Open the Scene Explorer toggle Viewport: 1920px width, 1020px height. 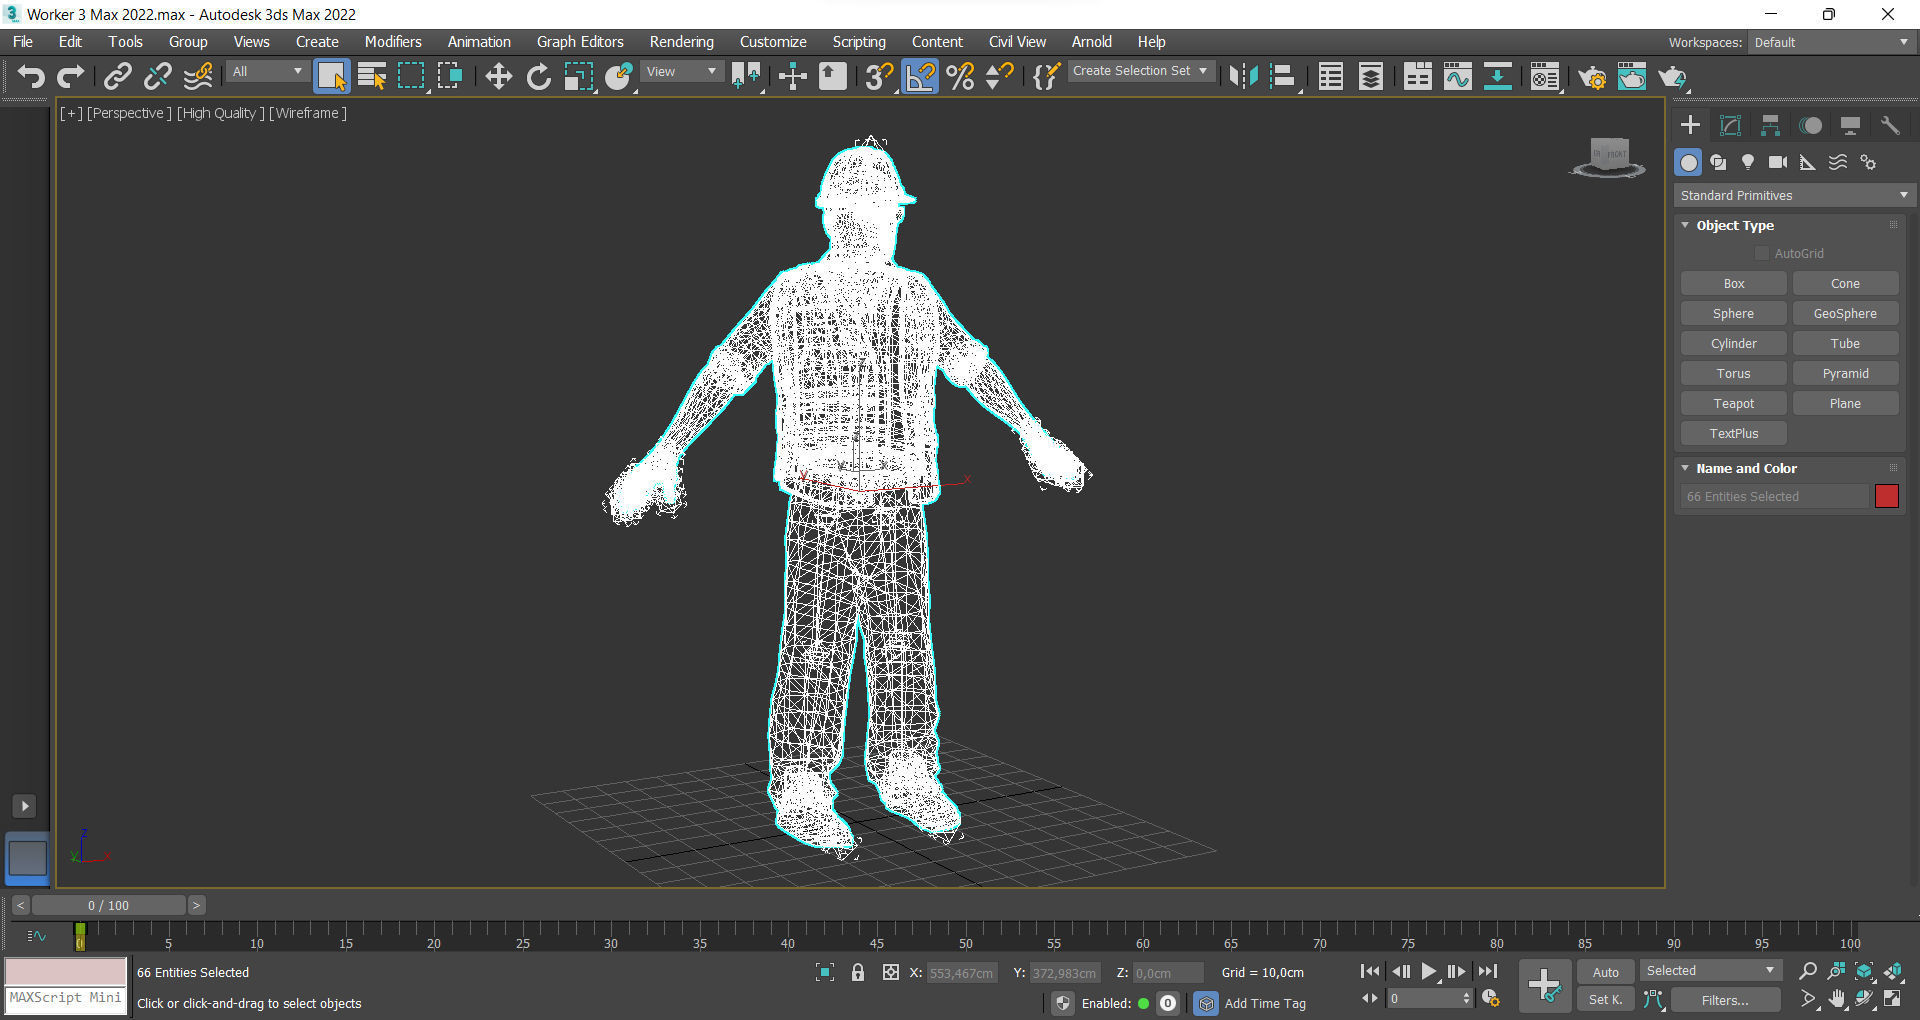tap(1330, 77)
